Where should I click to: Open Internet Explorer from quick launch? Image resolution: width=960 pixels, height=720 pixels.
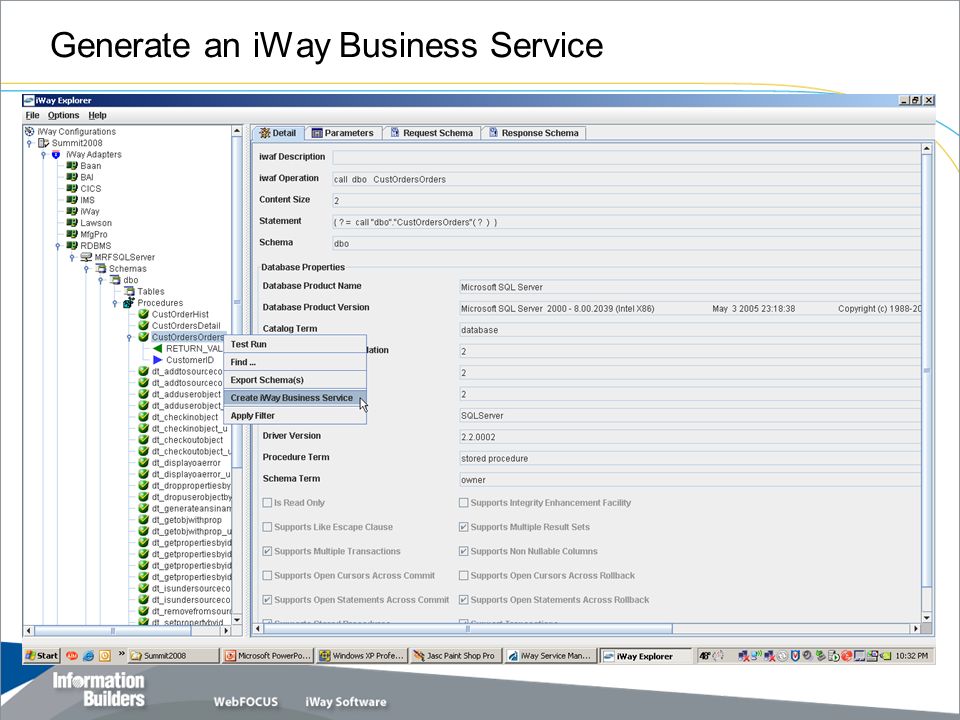click(88, 656)
